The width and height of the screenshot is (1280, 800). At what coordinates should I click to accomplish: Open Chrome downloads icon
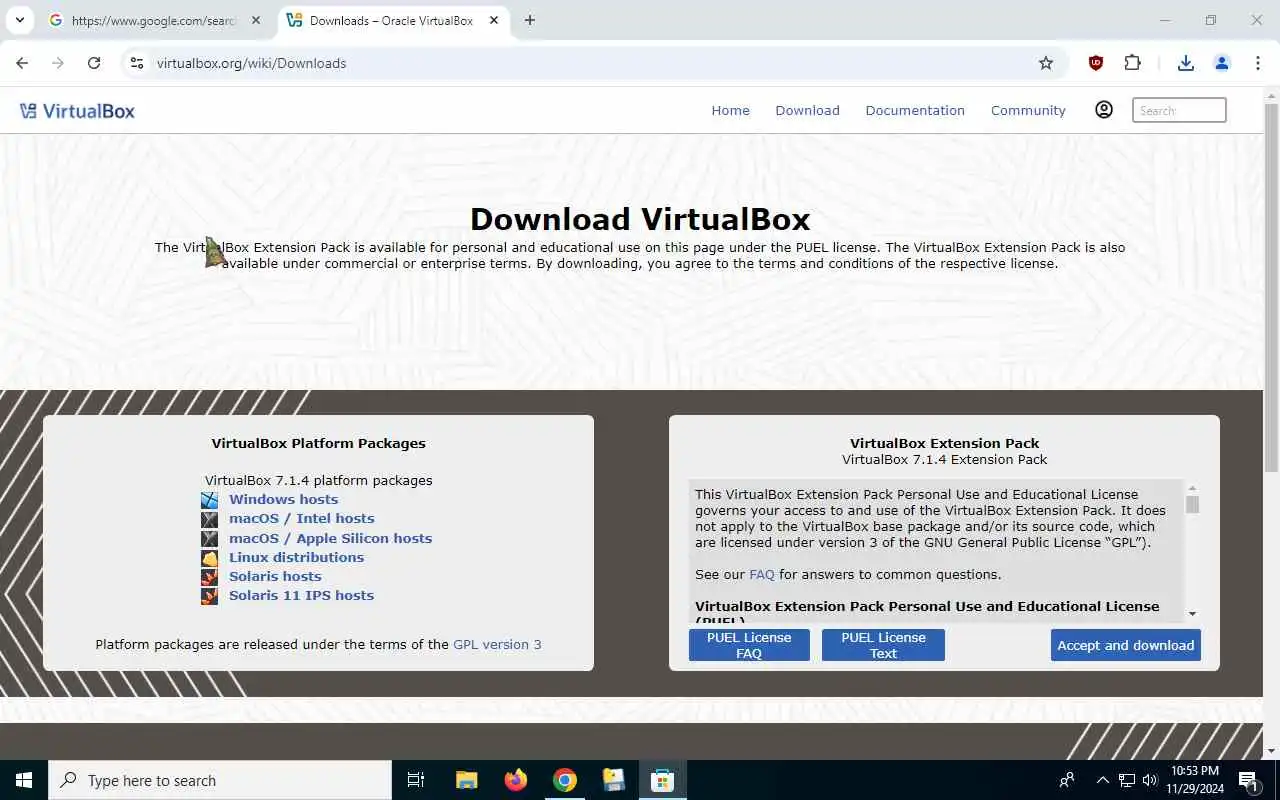[x=1185, y=63]
